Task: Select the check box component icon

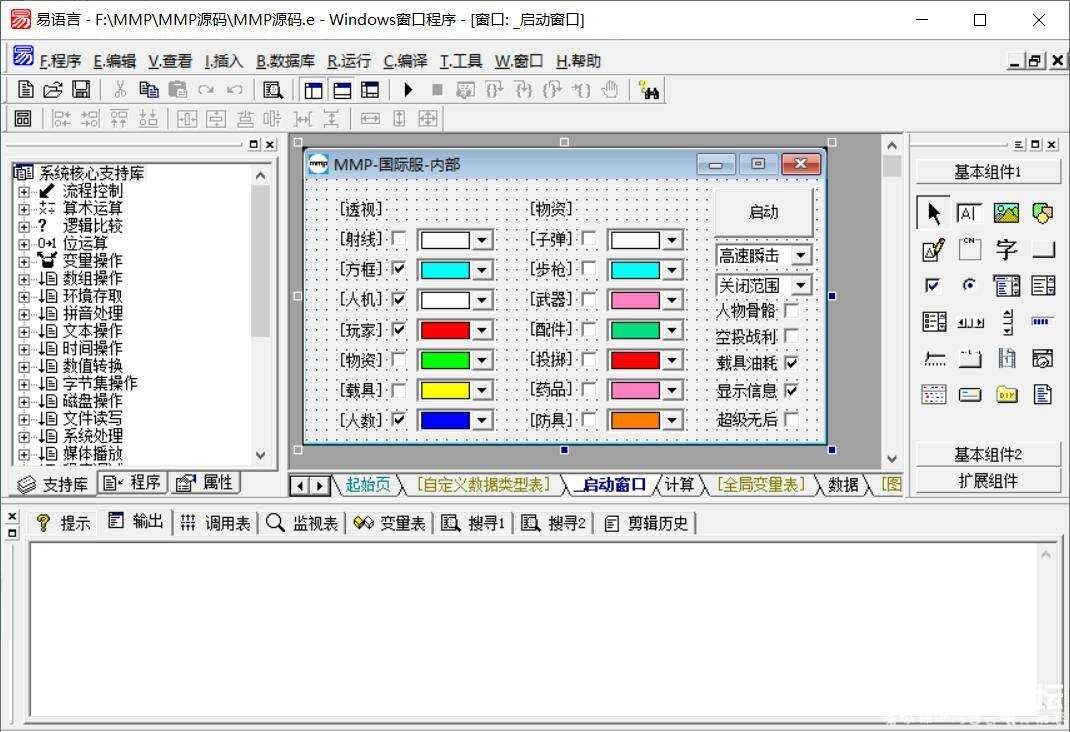Action: 932,285
